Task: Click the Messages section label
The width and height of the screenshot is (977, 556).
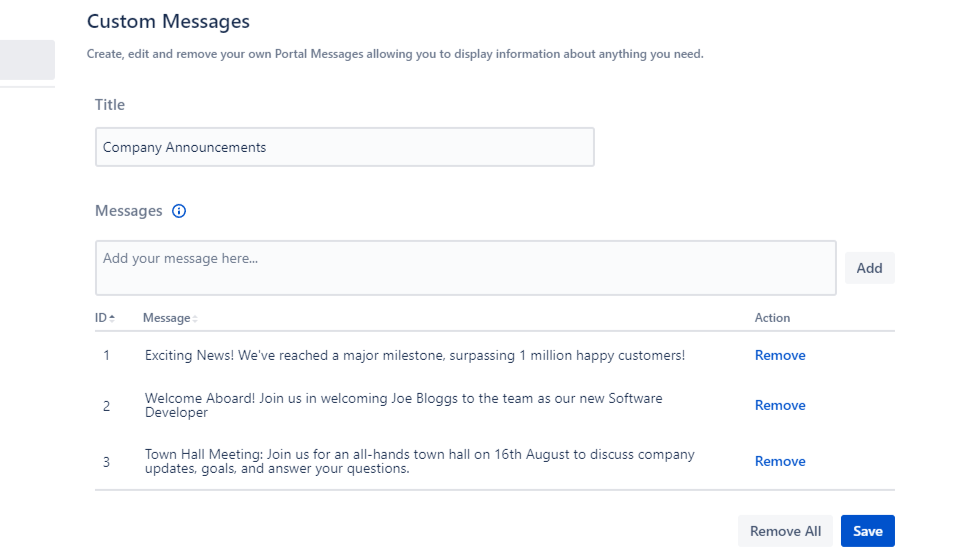Action: click(128, 211)
